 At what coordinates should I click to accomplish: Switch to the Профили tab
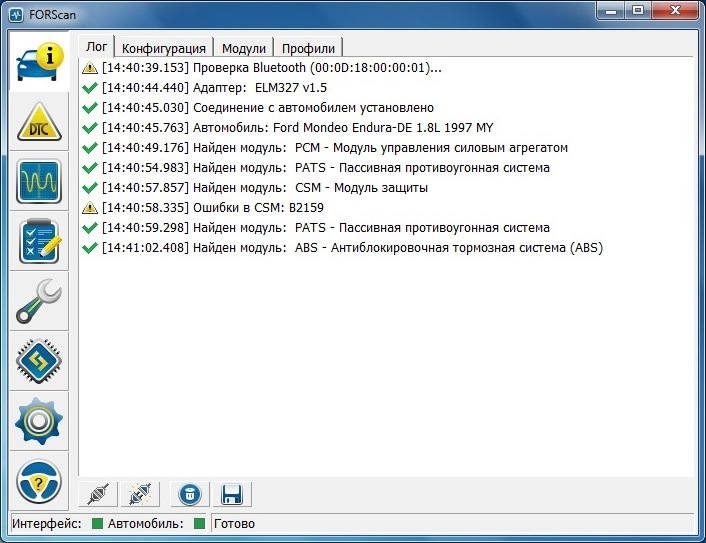click(308, 48)
